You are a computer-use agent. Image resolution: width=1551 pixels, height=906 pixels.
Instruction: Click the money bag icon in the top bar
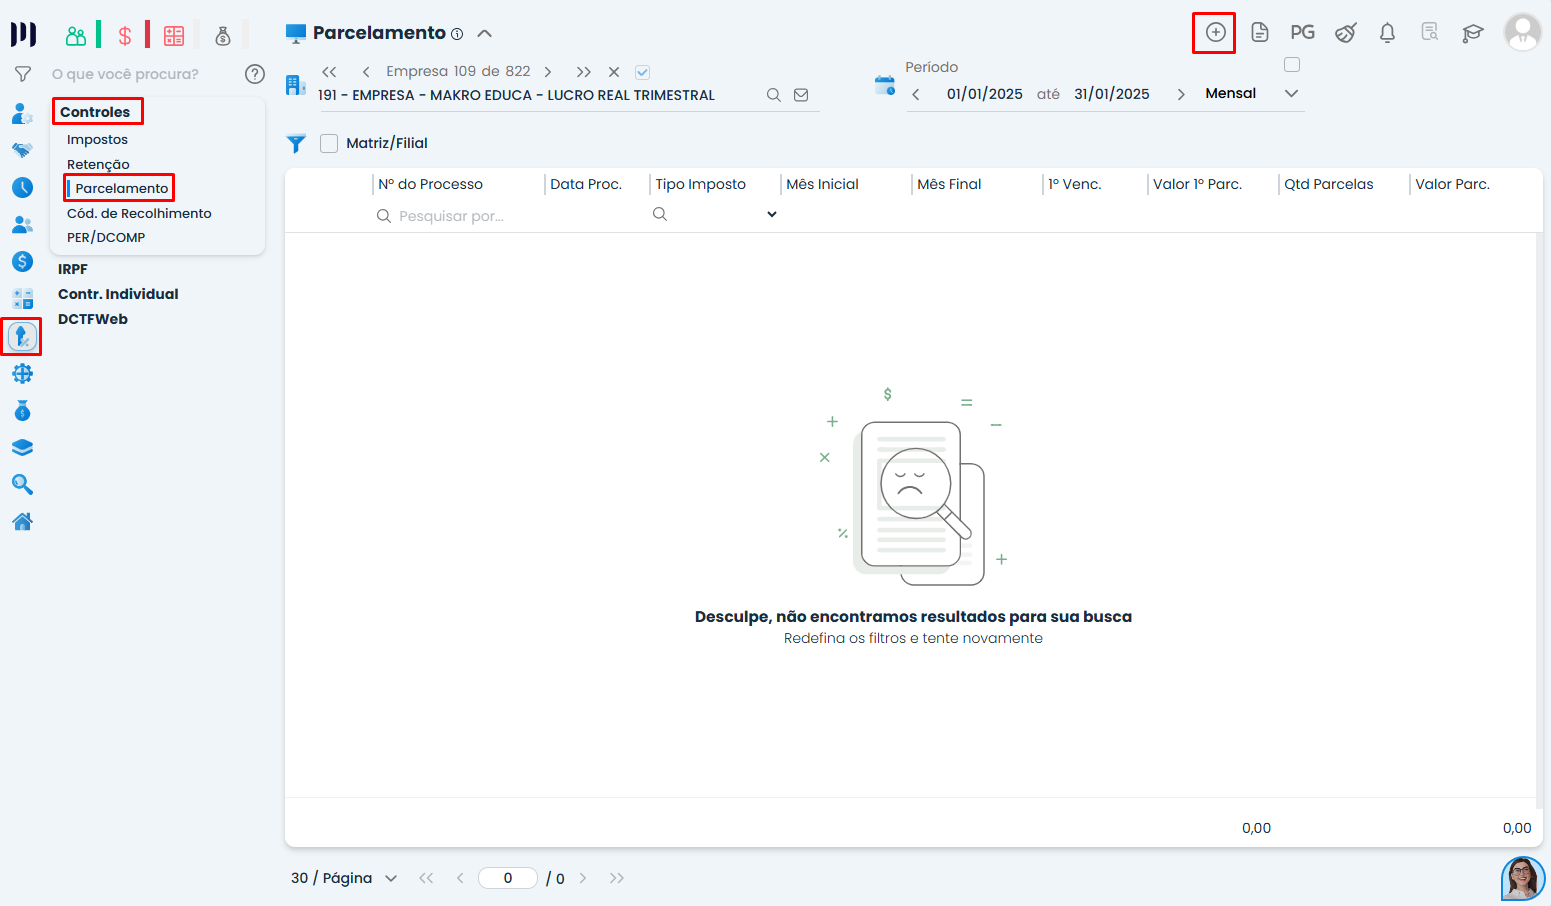[x=223, y=36]
